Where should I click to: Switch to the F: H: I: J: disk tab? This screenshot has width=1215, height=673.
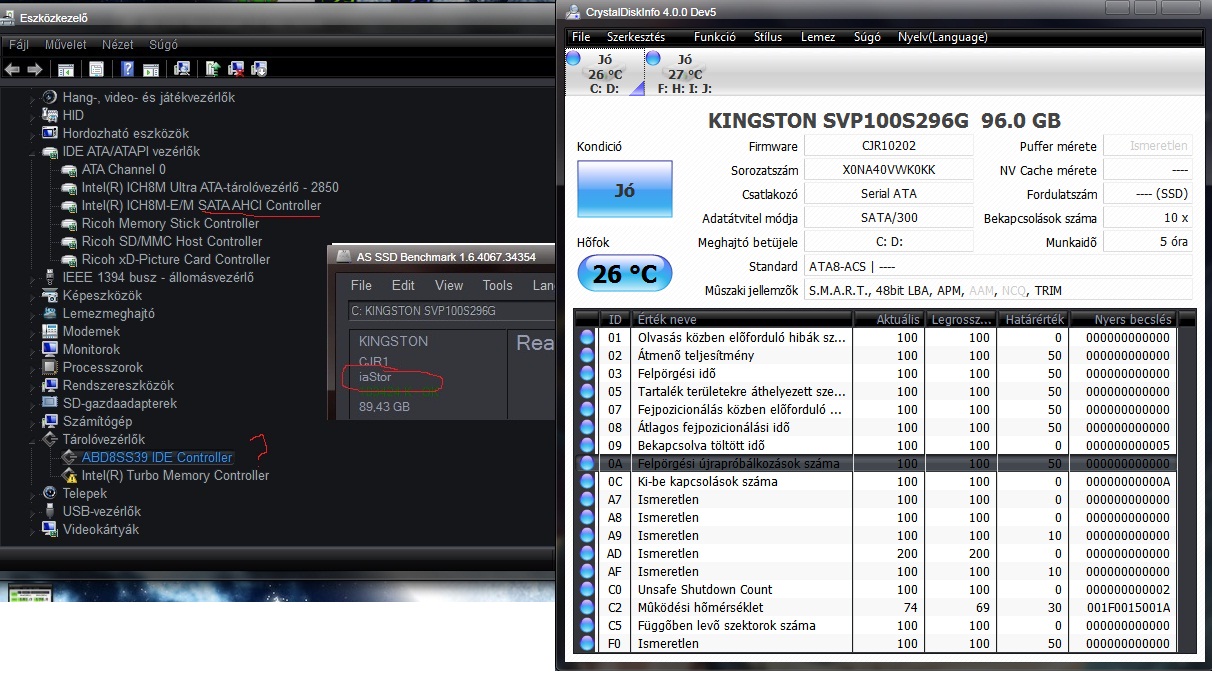click(684, 74)
